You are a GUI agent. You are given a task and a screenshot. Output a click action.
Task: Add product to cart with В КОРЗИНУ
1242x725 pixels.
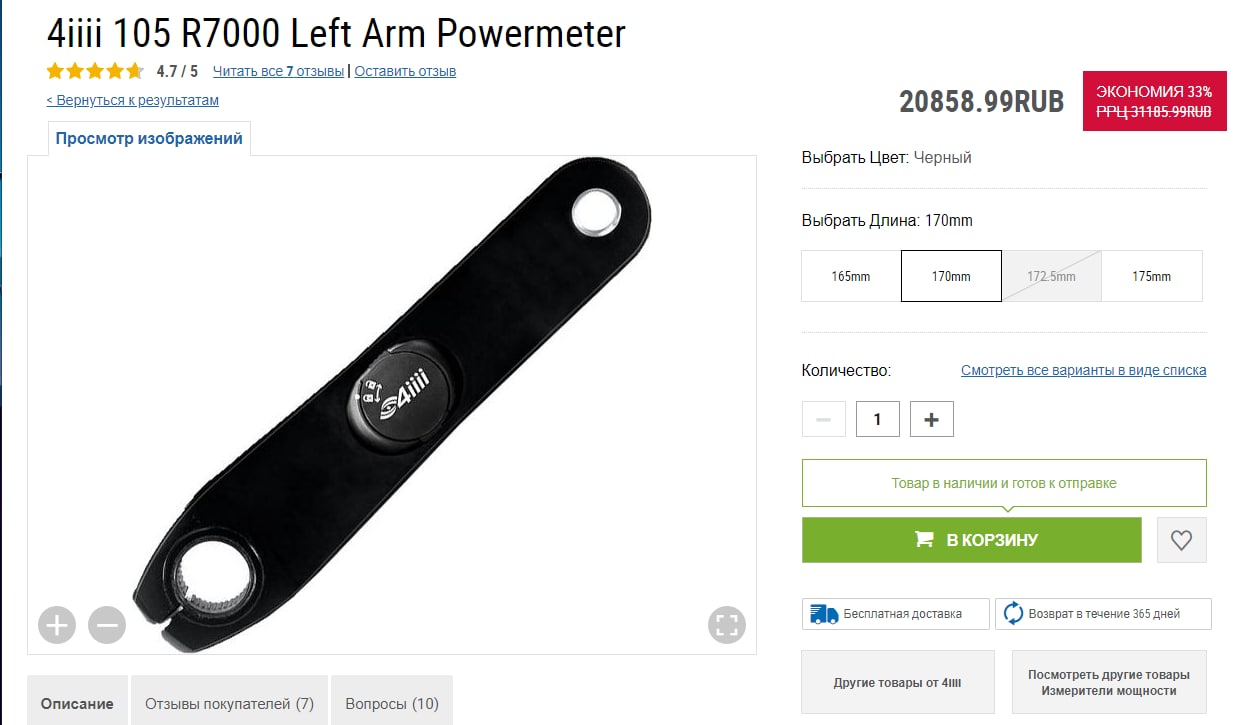pos(972,540)
